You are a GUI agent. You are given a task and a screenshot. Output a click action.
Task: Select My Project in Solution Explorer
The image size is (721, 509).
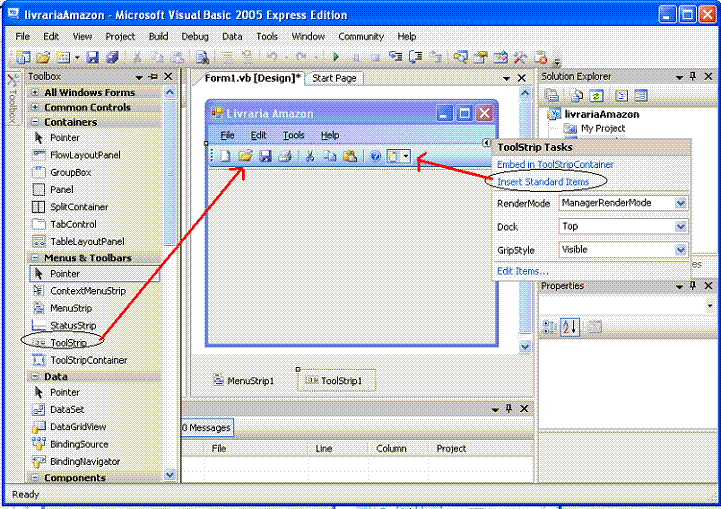[x=595, y=128]
